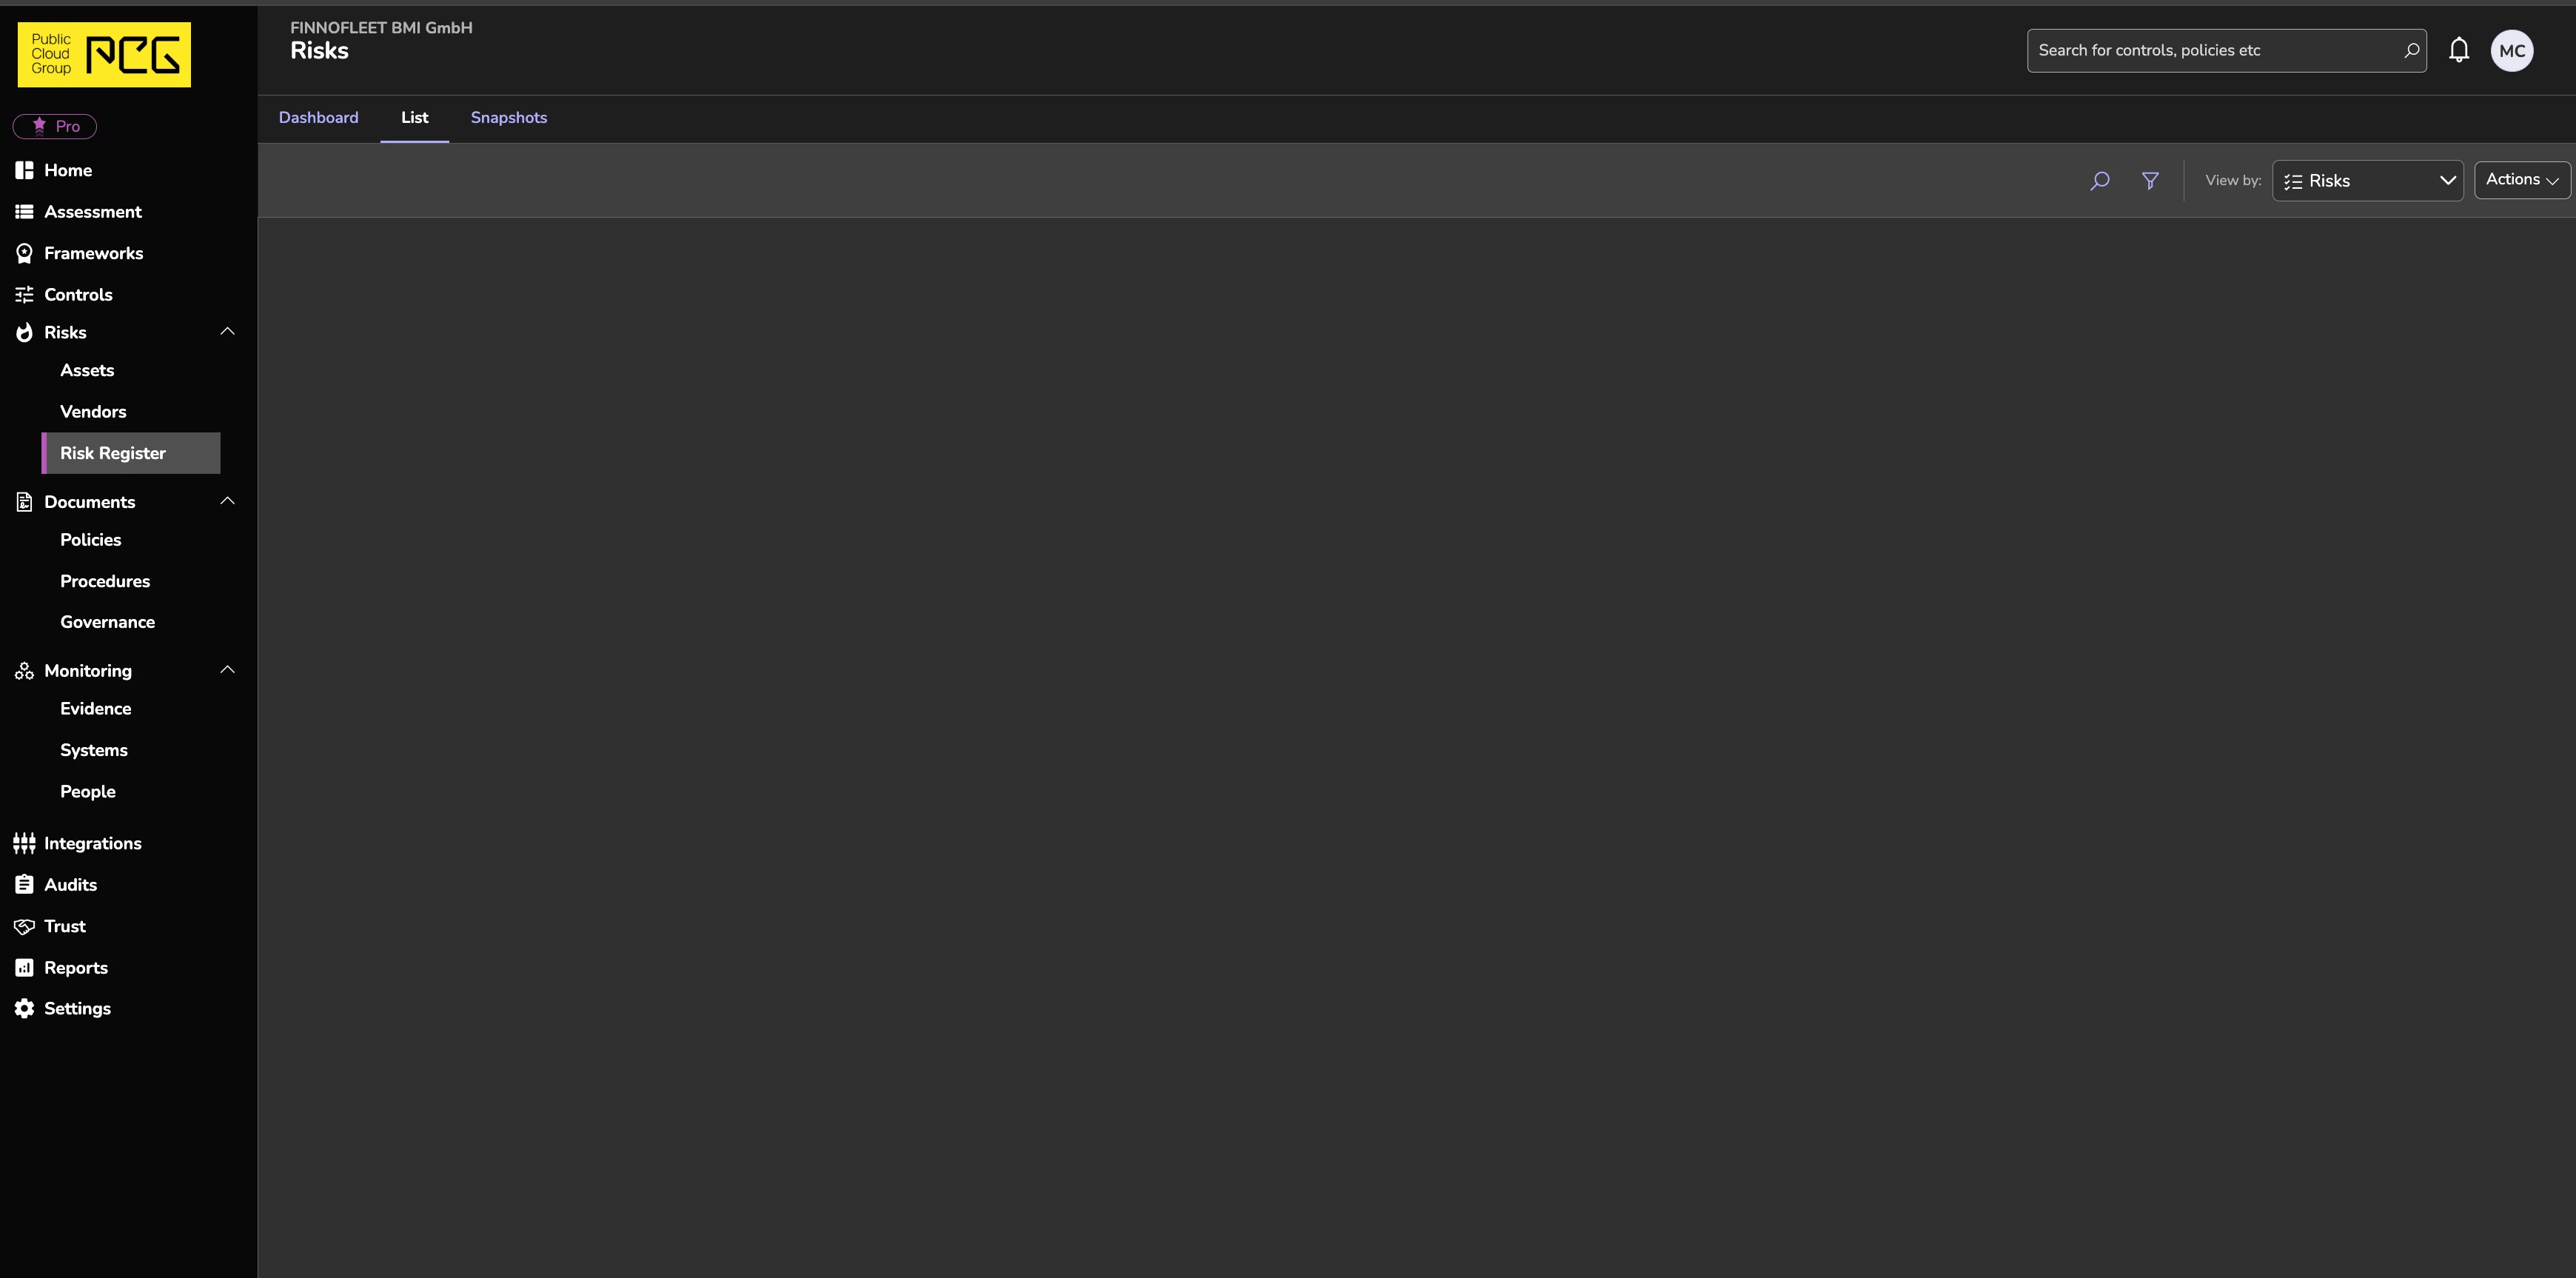Click the Integrations icon in the sidebar
Screen dimensions: 2576x1278
tap(24, 843)
